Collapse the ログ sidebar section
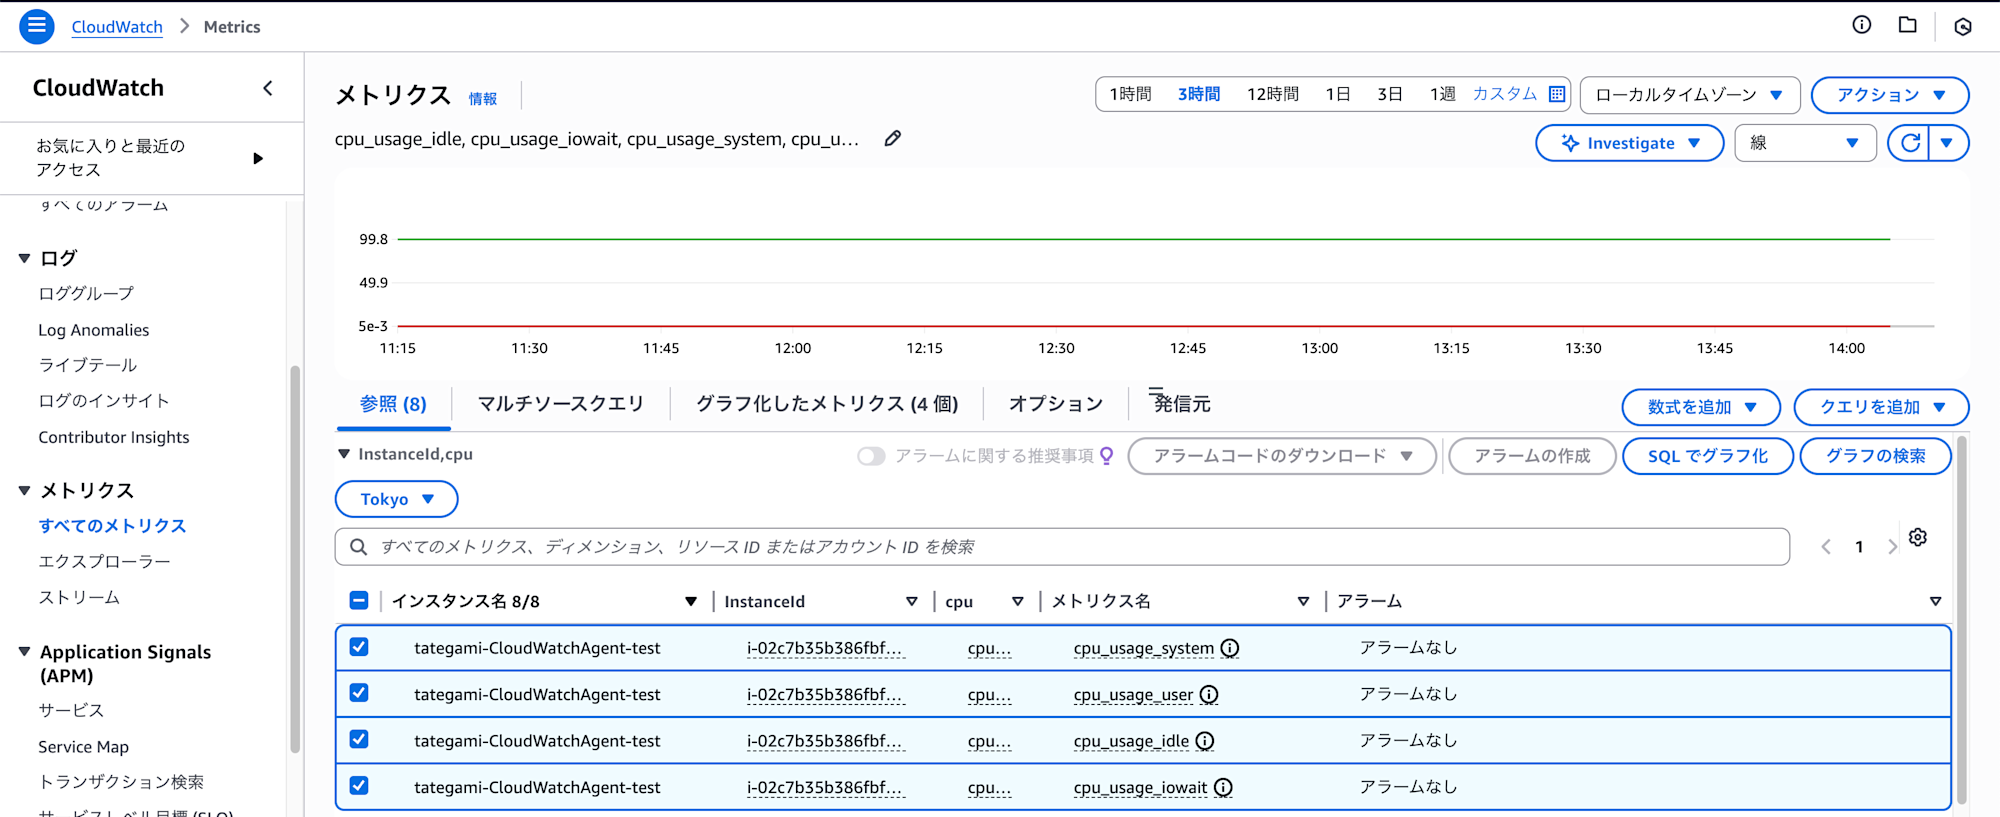This screenshot has height=817, width=2000. pos(24,258)
